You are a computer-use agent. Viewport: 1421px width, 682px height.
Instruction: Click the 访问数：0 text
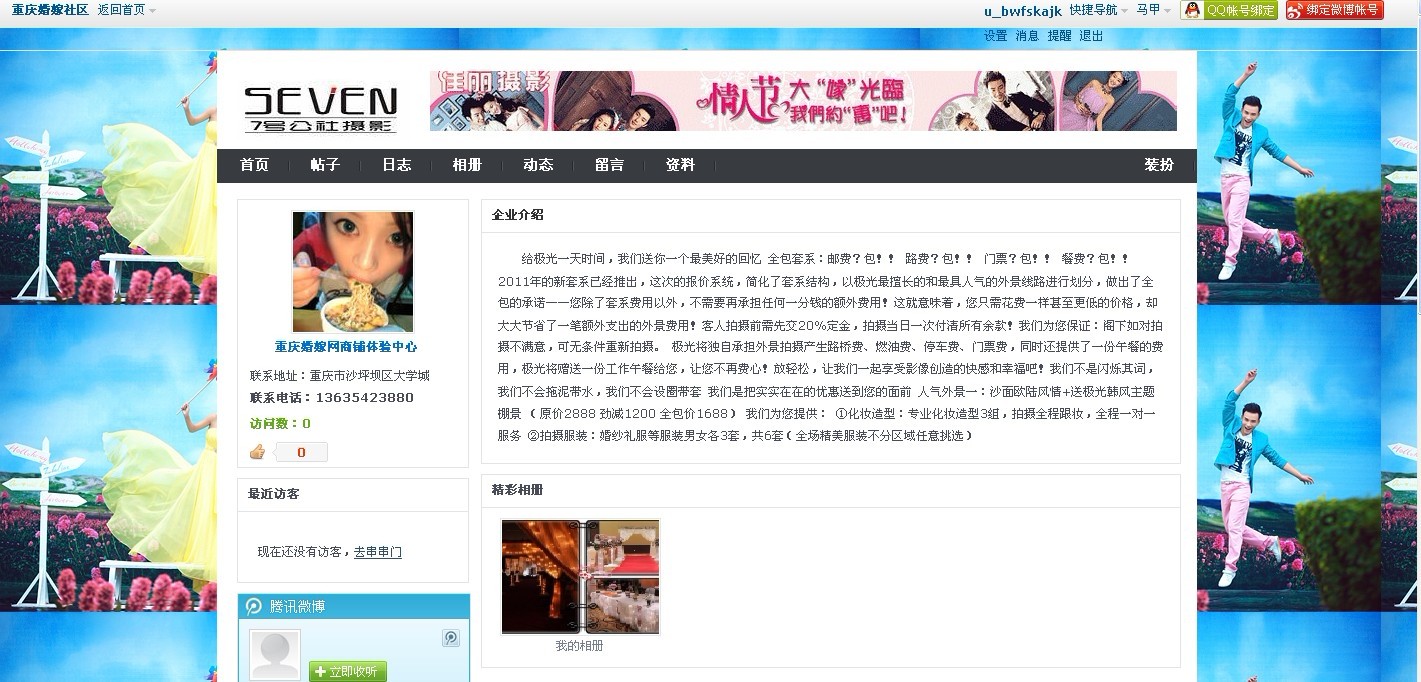(x=280, y=424)
